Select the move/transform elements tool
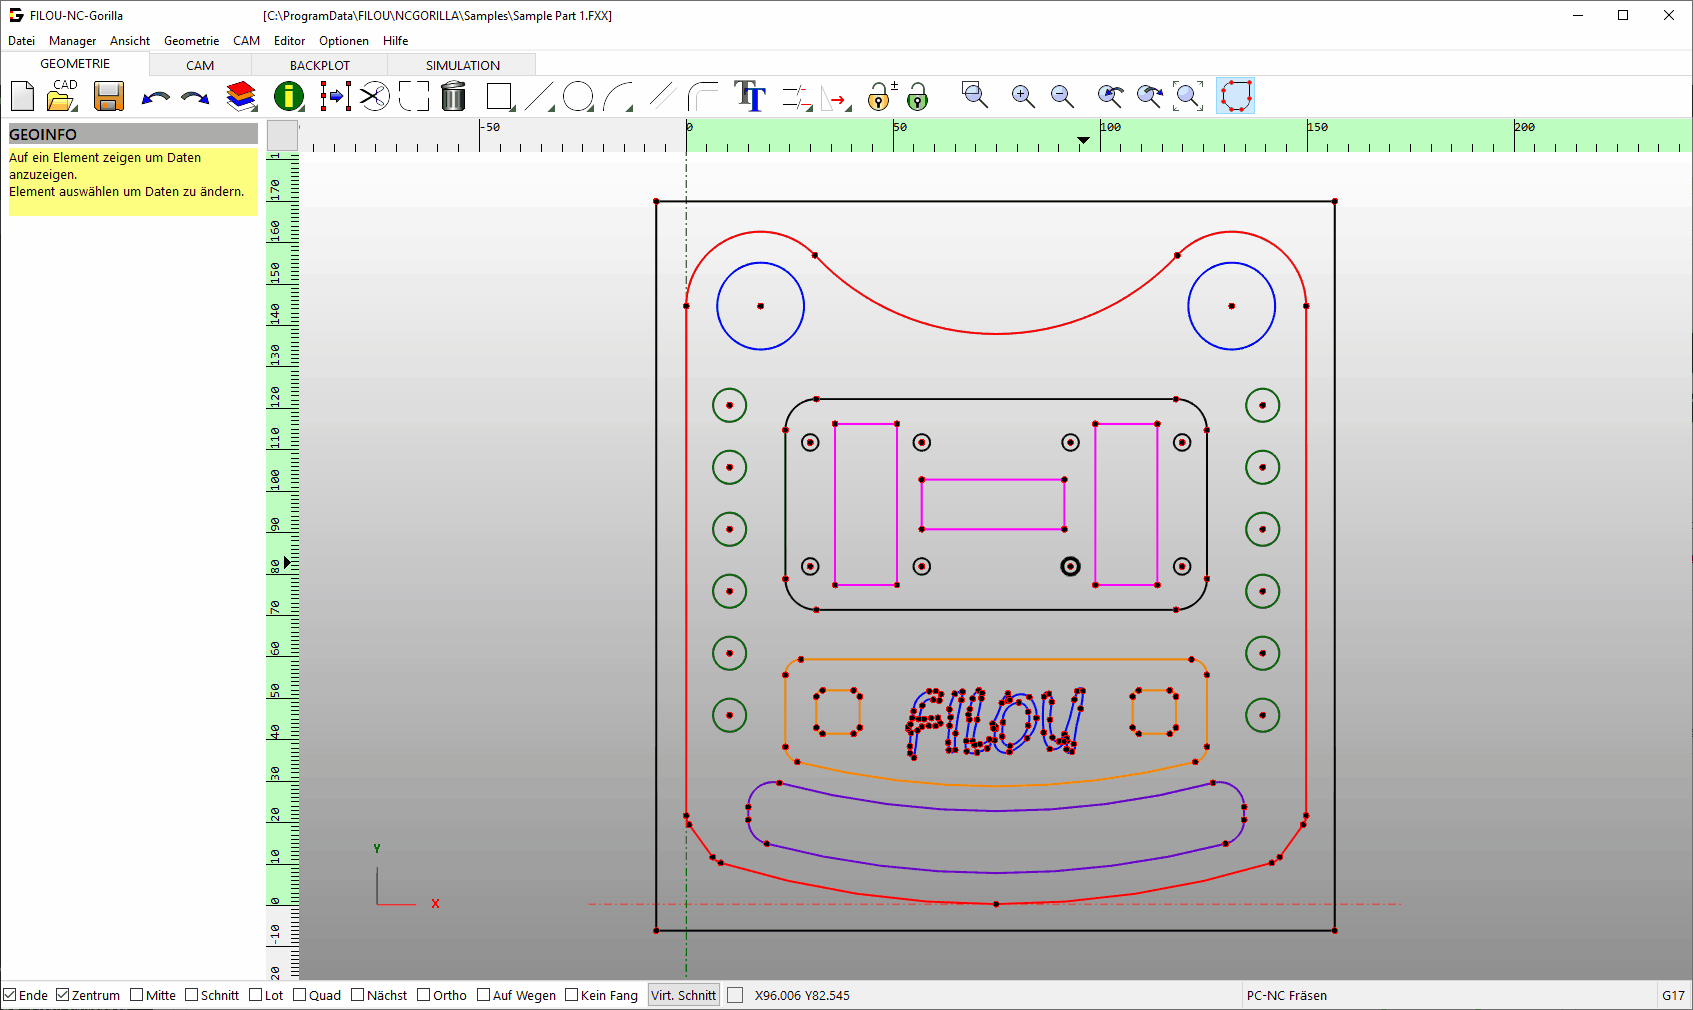The height and width of the screenshot is (1010, 1693). [334, 97]
